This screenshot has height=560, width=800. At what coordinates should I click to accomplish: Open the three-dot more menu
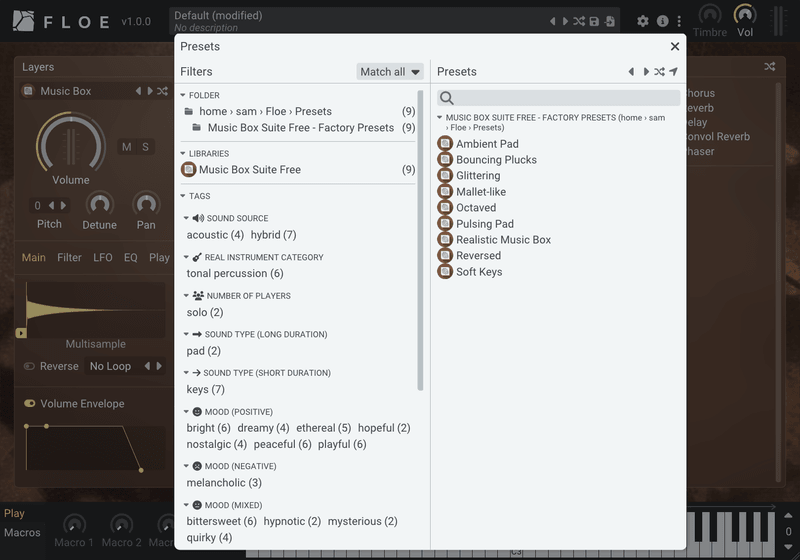pyautogui.click(x=679, y=21)
